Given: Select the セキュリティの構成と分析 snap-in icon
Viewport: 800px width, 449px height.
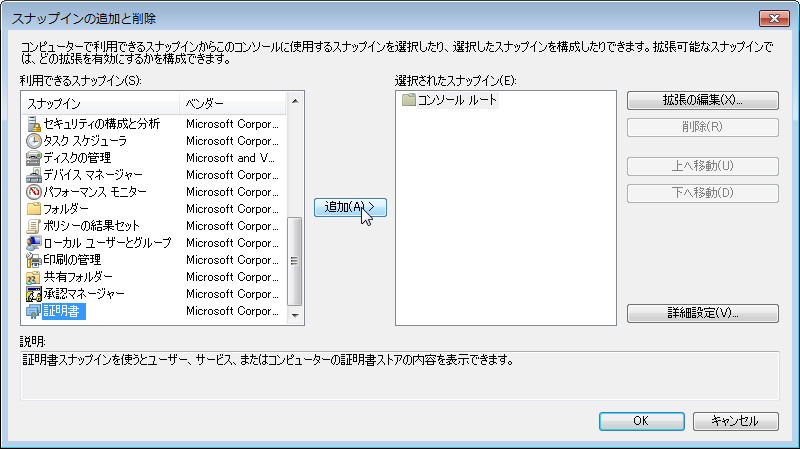Looking at the screenshot, I should (33, 124).
